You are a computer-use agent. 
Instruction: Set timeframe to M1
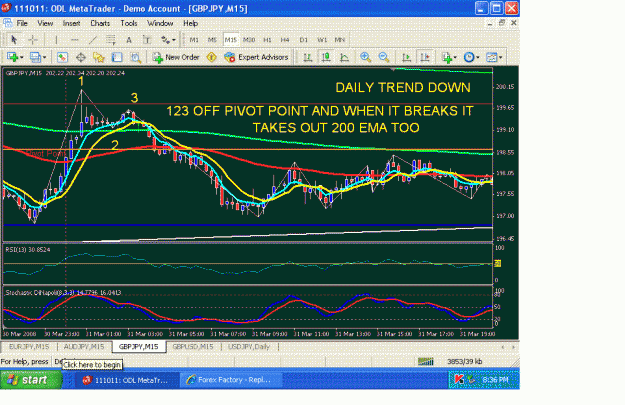[x=194, y=40]
